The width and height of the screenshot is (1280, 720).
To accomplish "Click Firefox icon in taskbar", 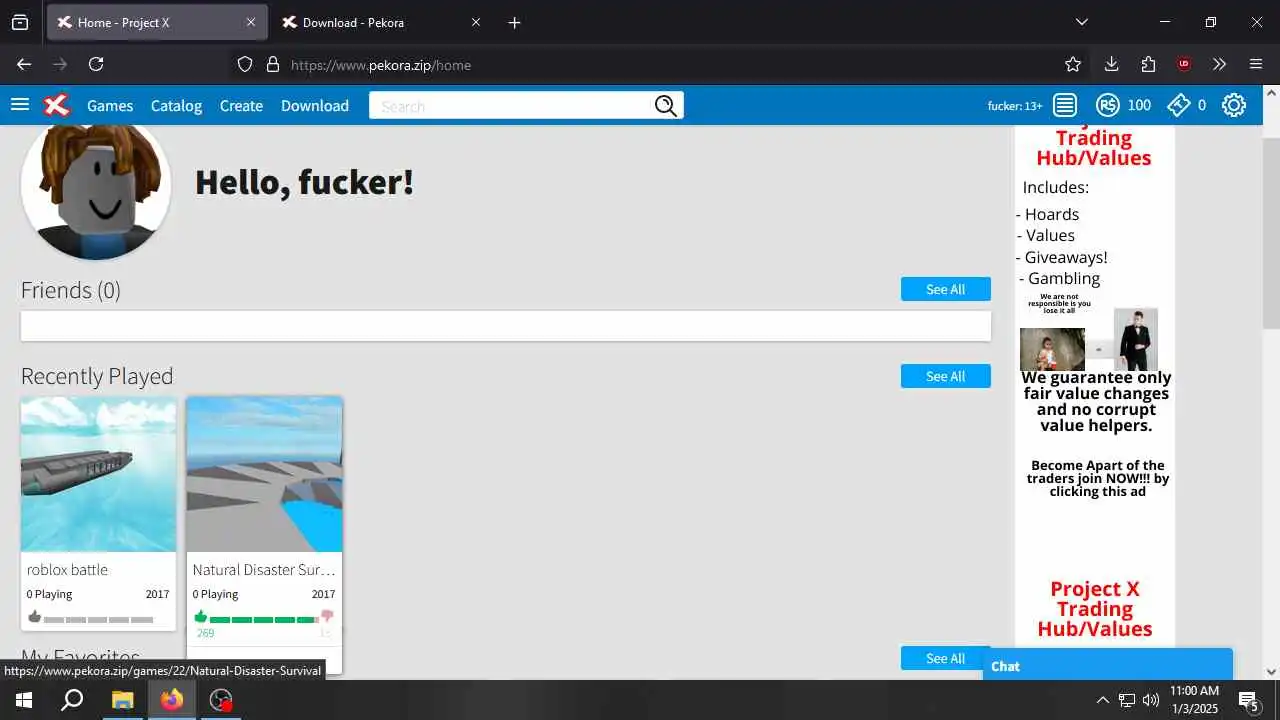I will [172, 700].
